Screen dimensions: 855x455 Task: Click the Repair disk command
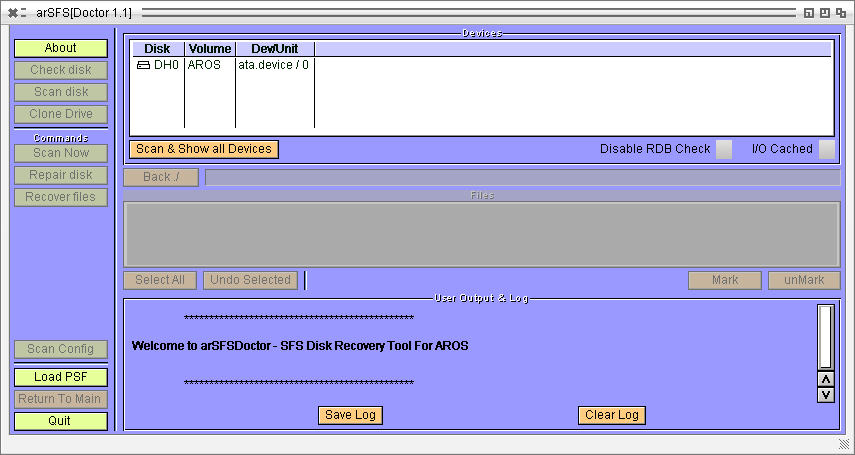[x=61, y=175]
